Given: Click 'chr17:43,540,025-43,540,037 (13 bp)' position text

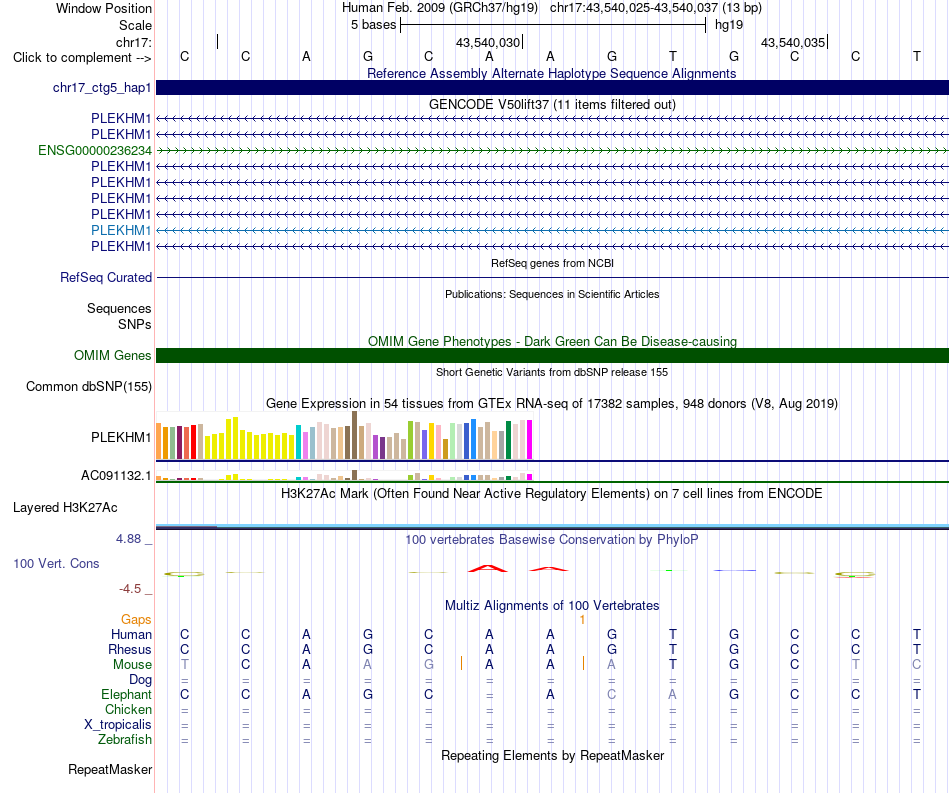Looking at the screenshot, I should pyautogui.click(x=656, y=8).
